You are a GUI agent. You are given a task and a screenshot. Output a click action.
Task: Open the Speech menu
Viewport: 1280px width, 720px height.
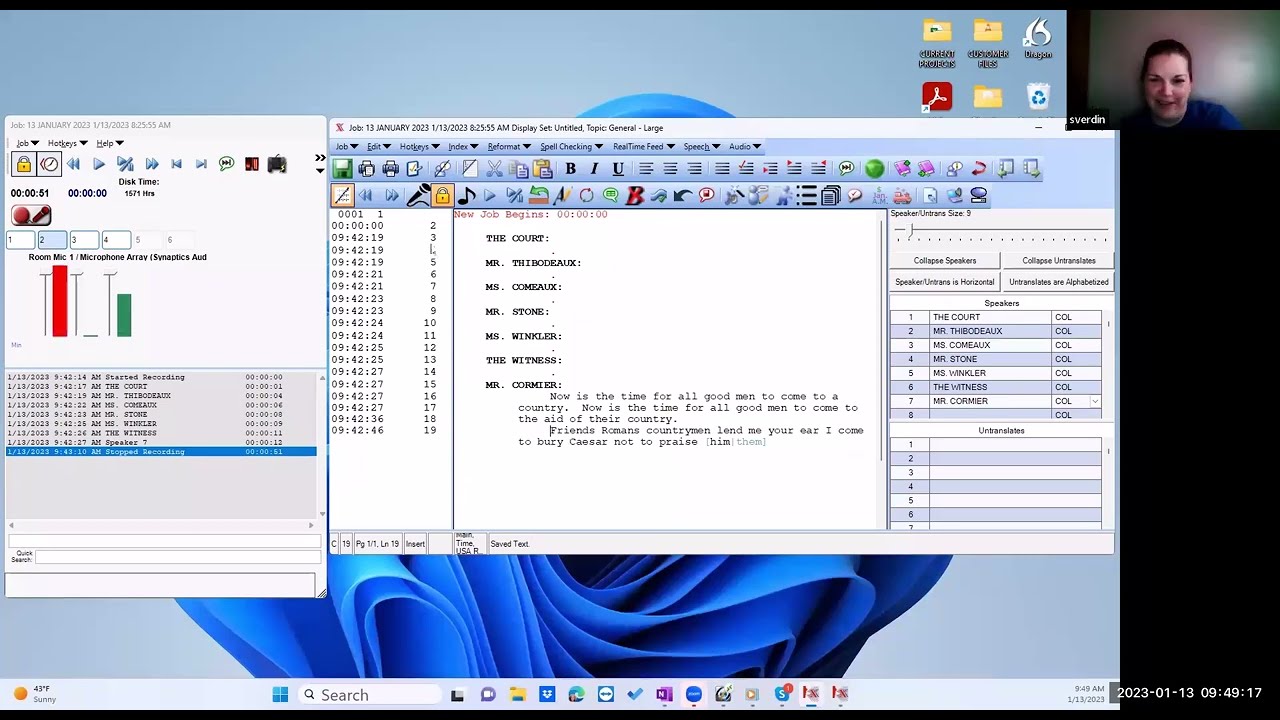coord(701,147)
